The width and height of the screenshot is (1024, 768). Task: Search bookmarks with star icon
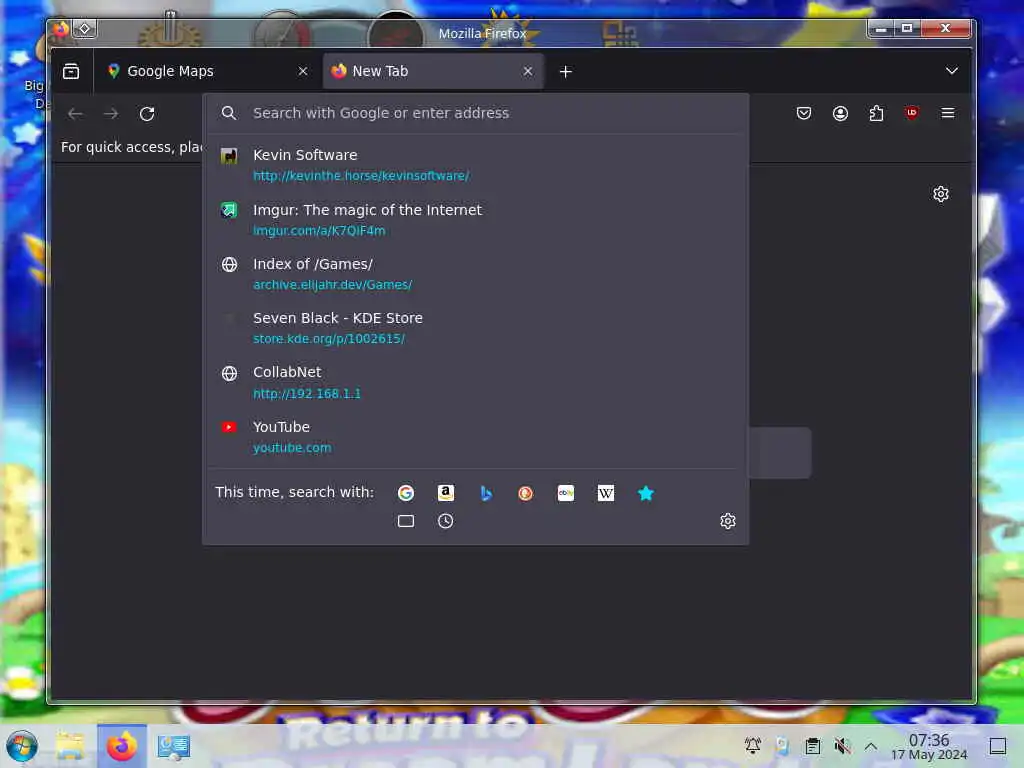[645, 493]
